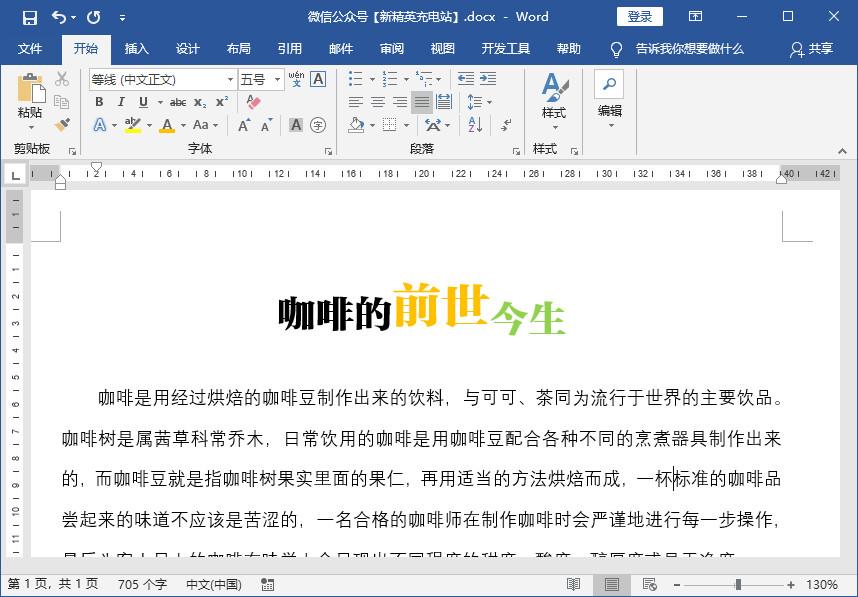The image size is (858, 597).
Task: Apply yellow text highlight color
Action: 133,125
